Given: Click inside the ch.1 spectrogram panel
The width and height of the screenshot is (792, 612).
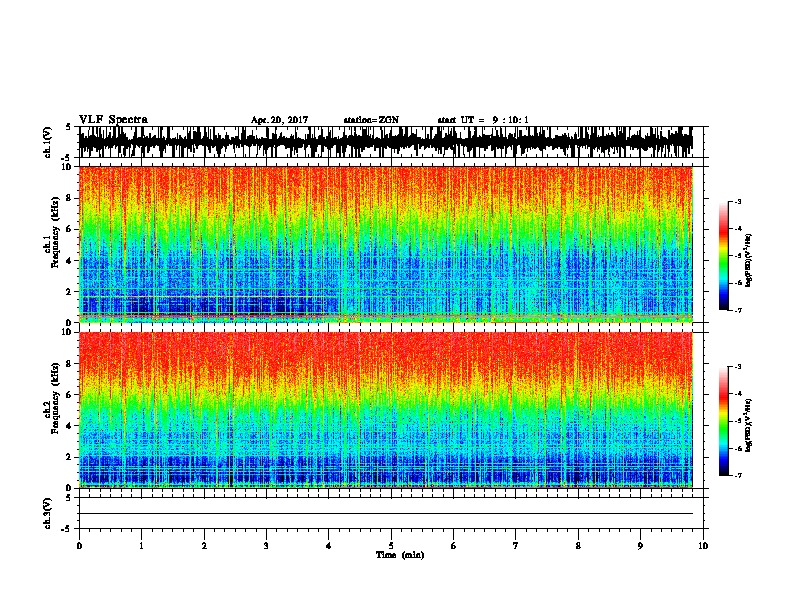Looking at the screenshot, I should click(x=386, y=244).
